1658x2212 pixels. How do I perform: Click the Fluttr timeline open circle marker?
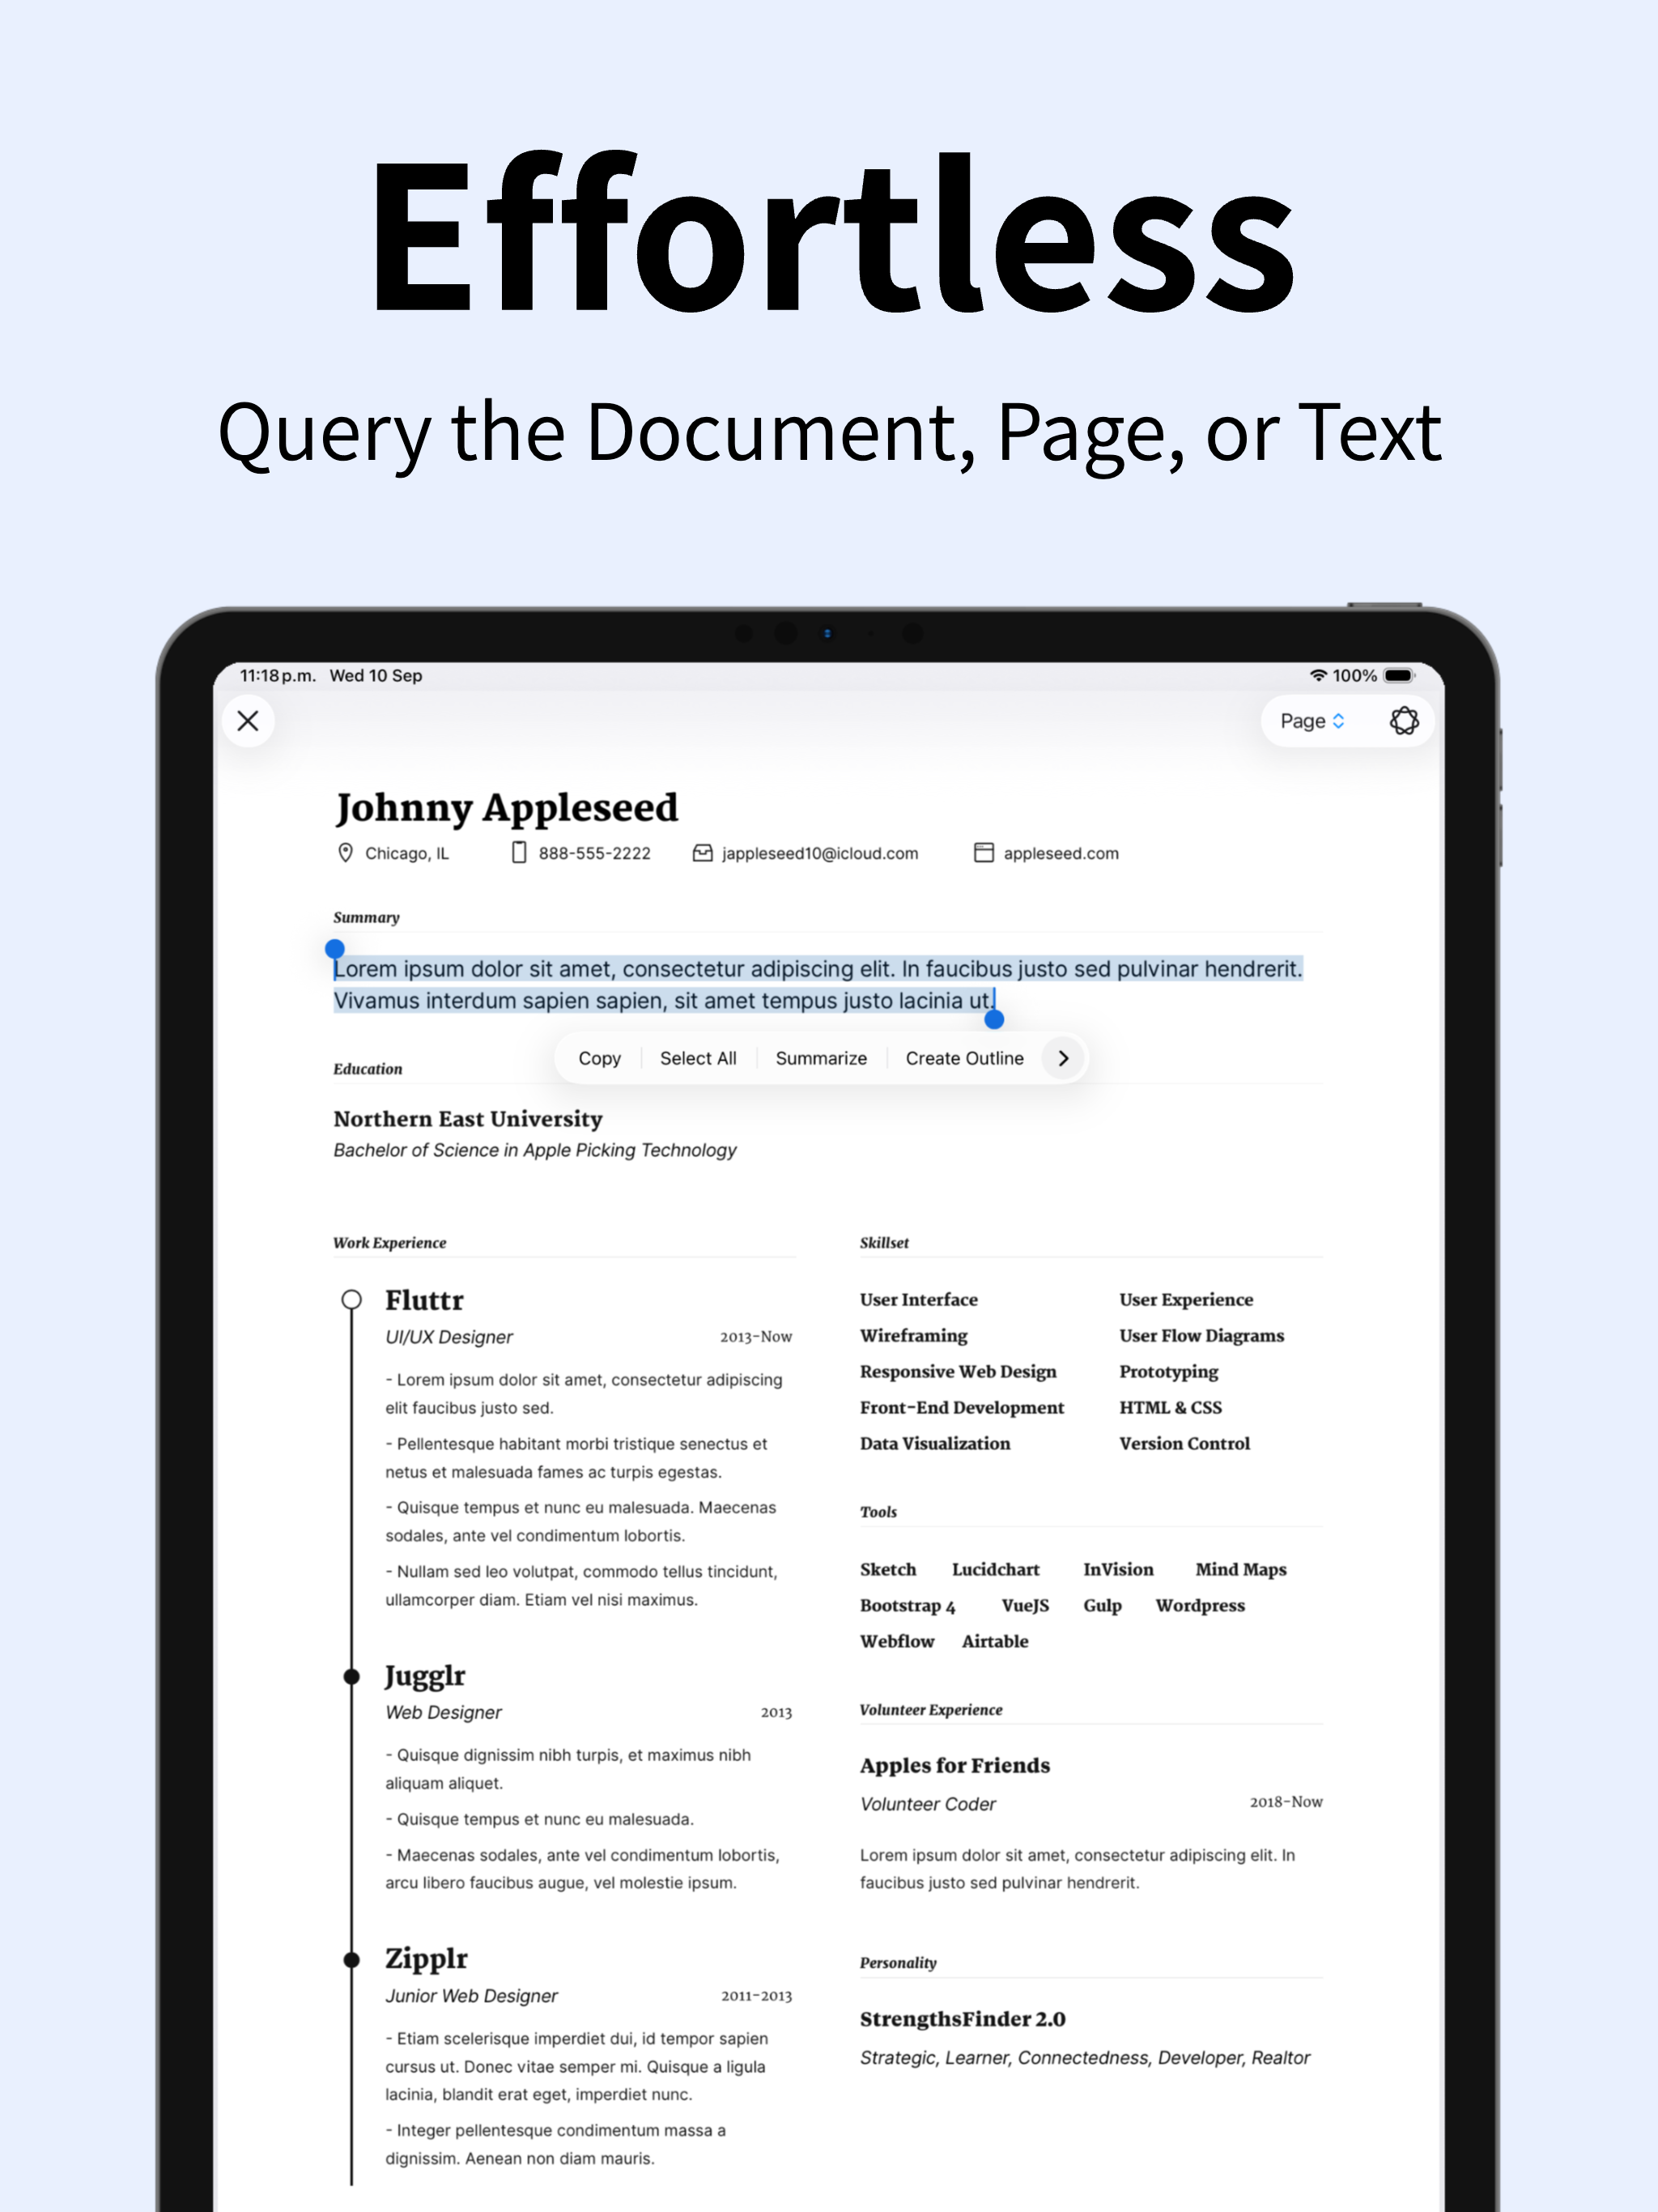(351, 1300)
